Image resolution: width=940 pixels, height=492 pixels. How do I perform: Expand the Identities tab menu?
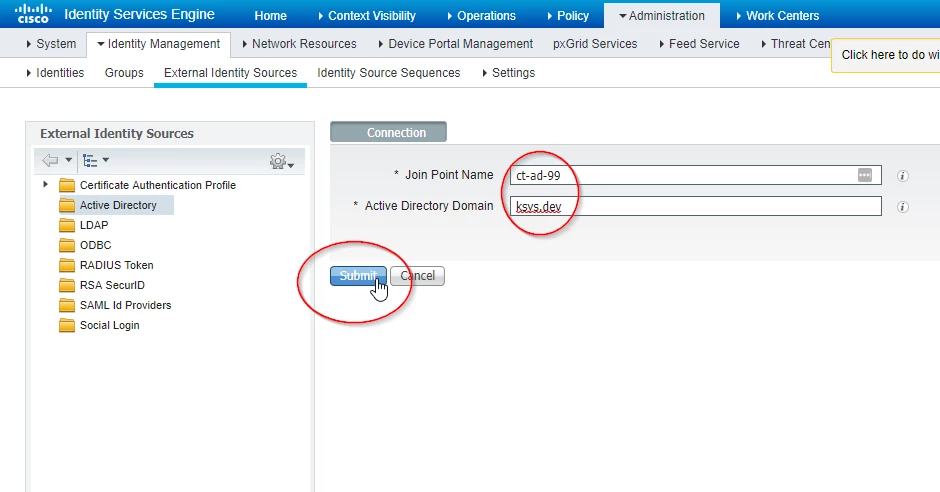click(55, 73)
